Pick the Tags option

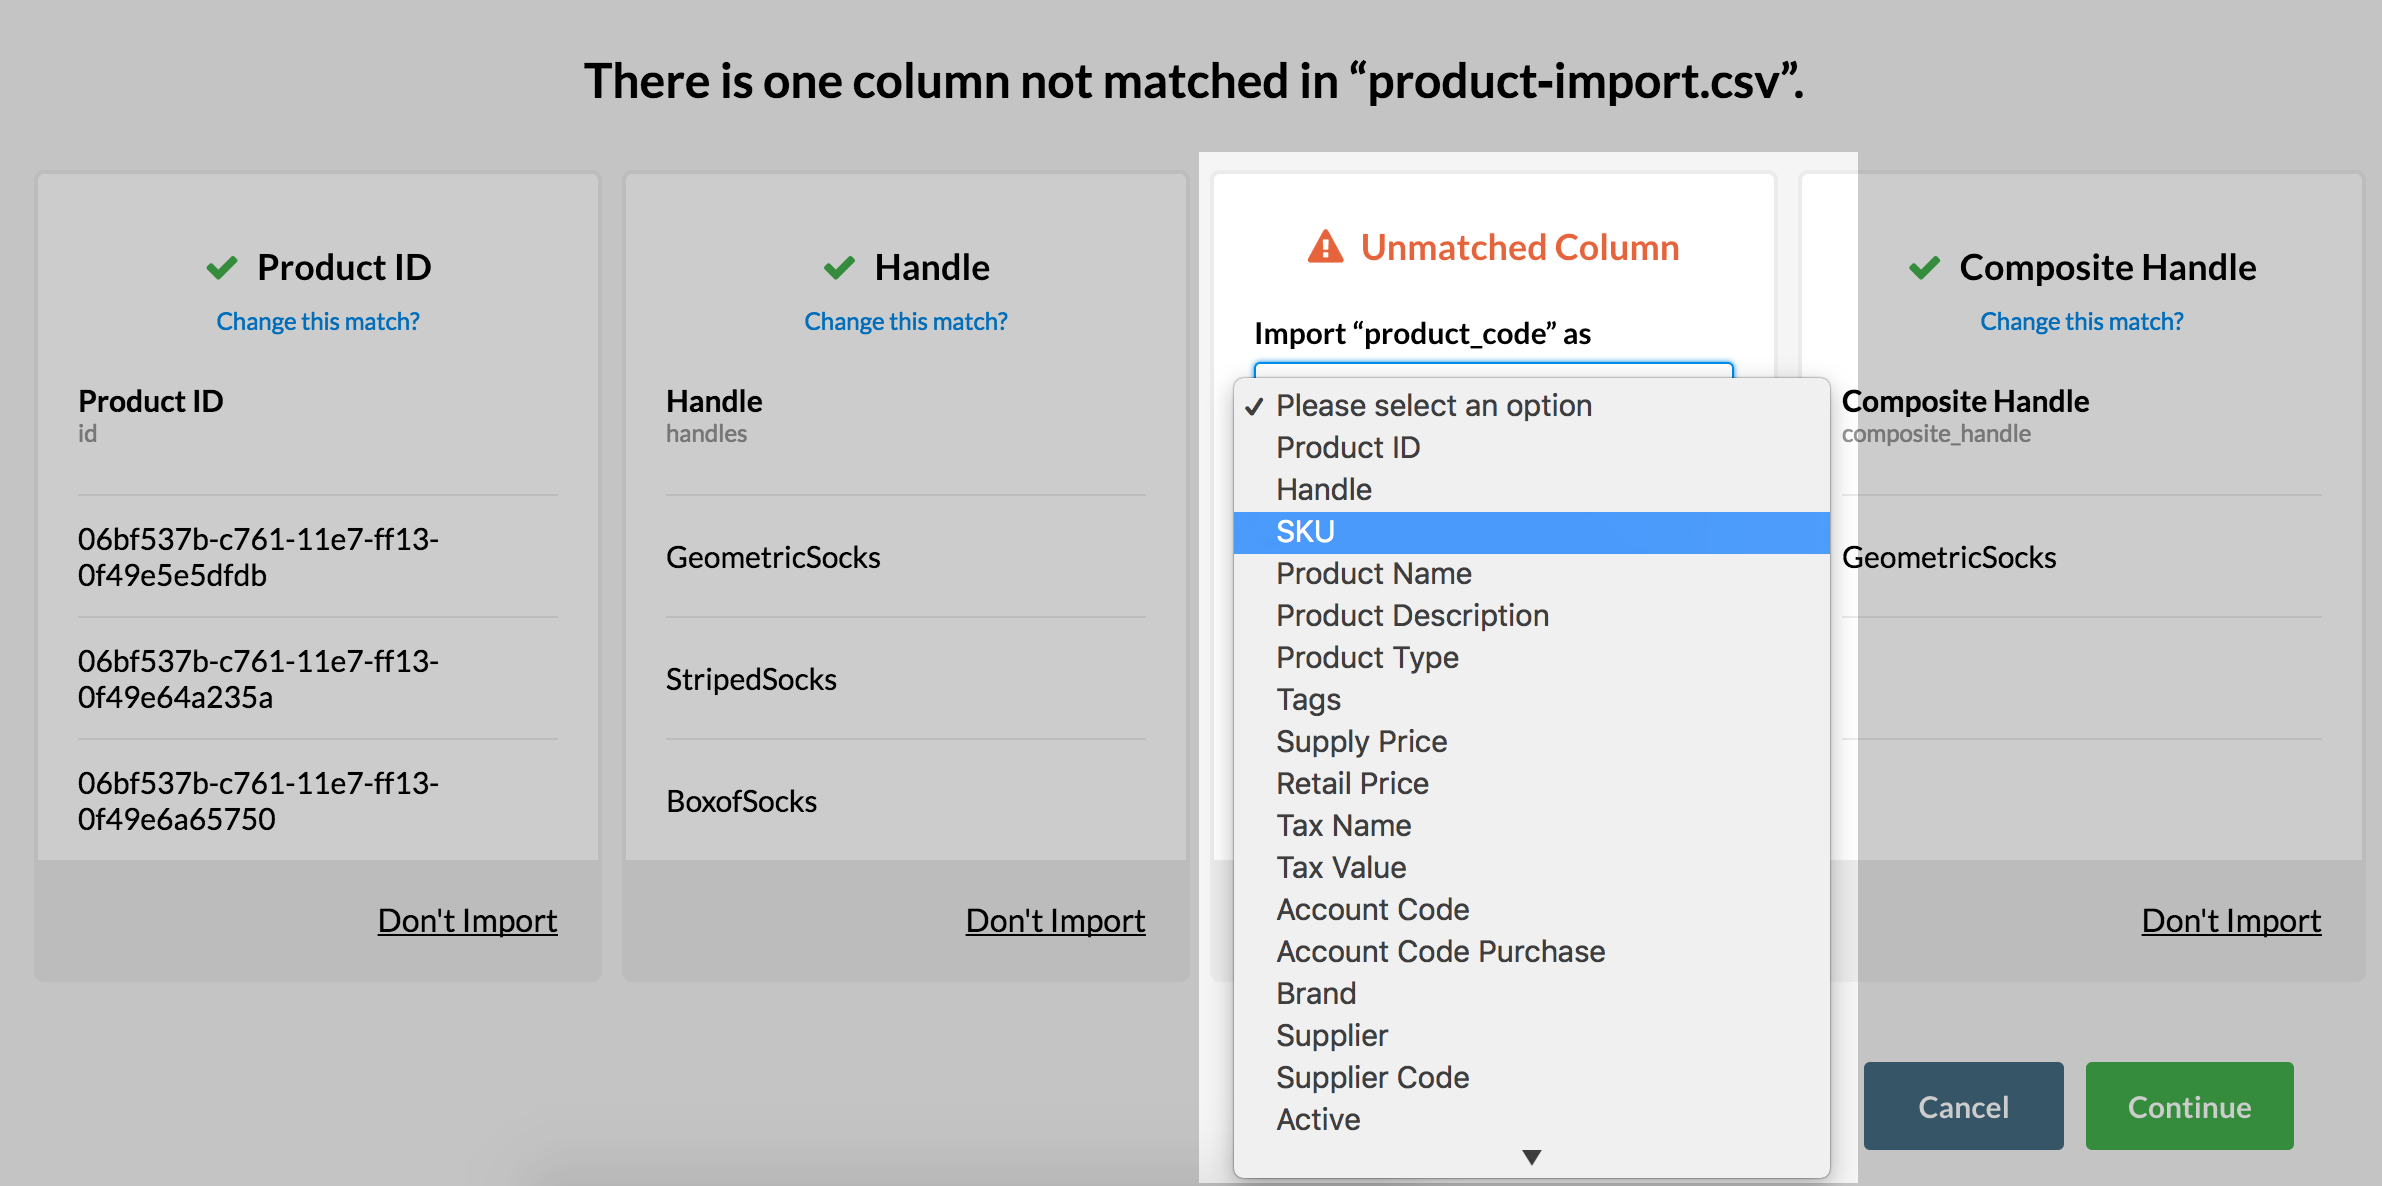tap(1308, 700)
